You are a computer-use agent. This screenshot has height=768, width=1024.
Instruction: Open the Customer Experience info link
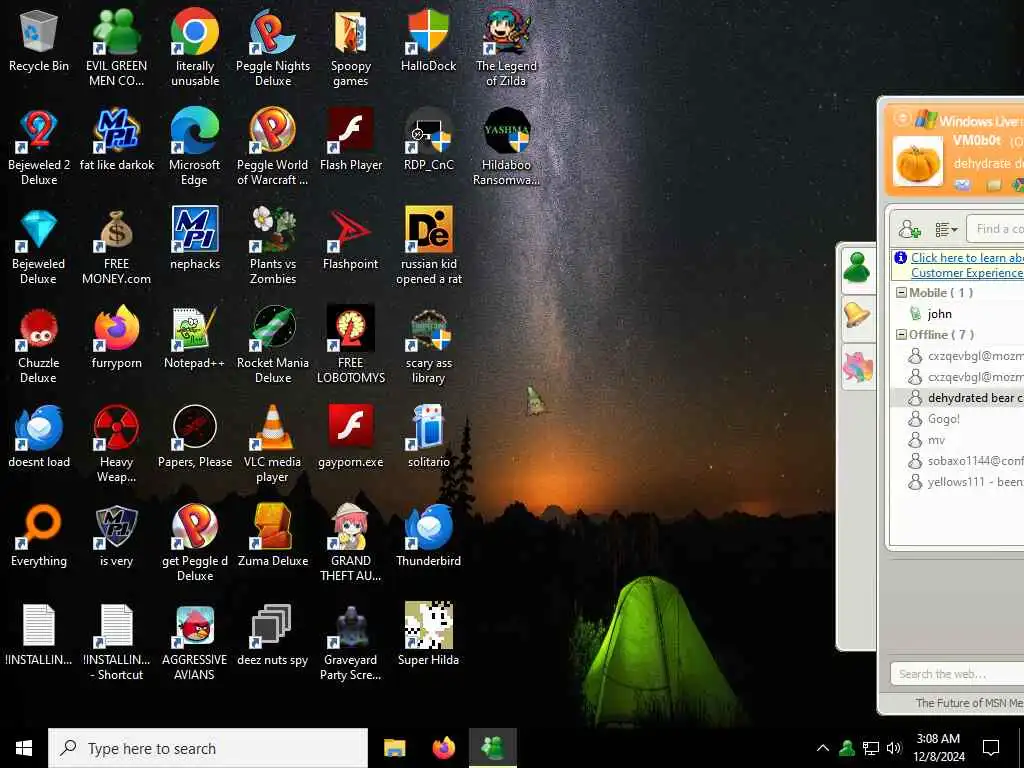point(967,265)
